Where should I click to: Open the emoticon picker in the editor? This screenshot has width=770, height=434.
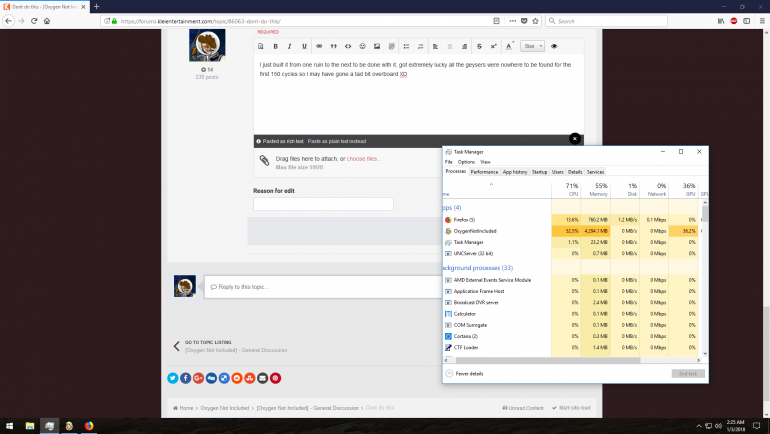point(362,46)
